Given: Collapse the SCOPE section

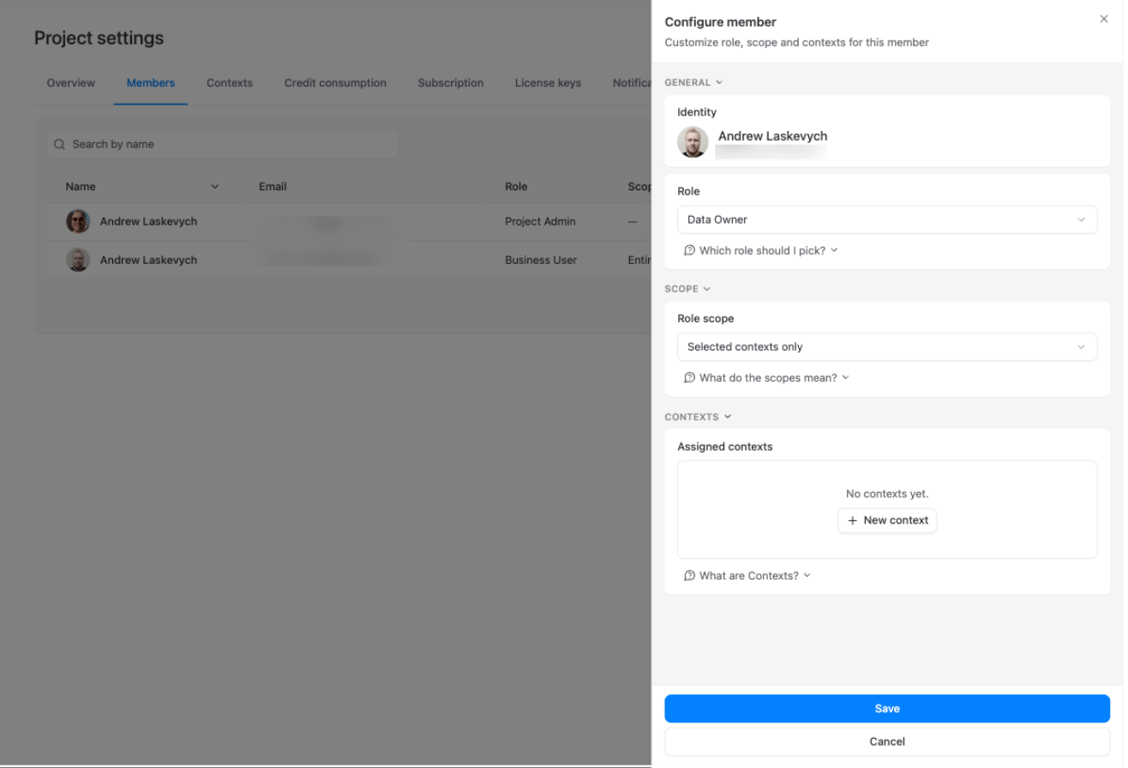Looking at the screenshot, I should (x=687, y=289).
